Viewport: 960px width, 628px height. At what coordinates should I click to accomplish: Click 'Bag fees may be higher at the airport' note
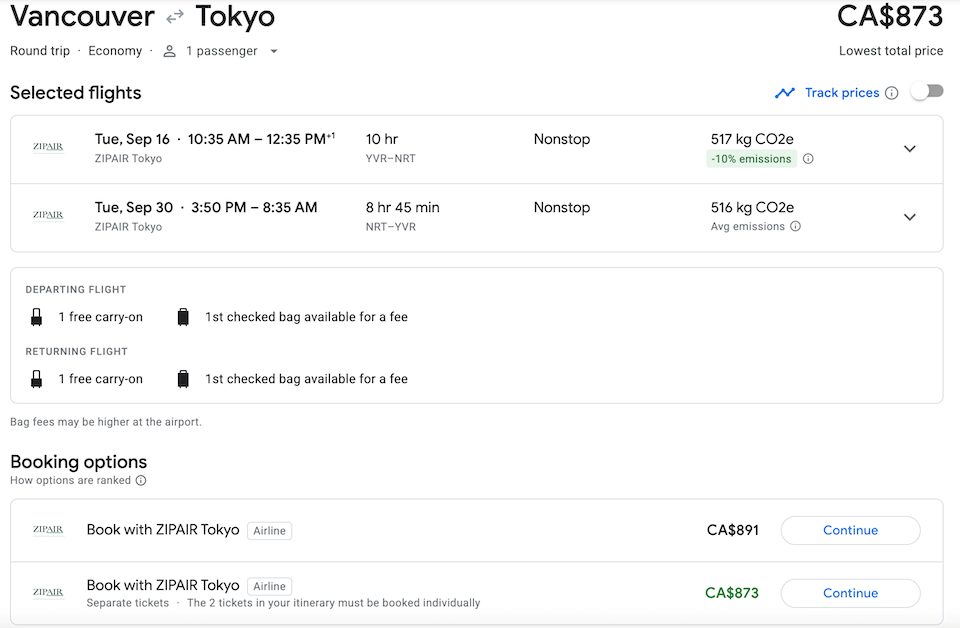click(106, 422)
